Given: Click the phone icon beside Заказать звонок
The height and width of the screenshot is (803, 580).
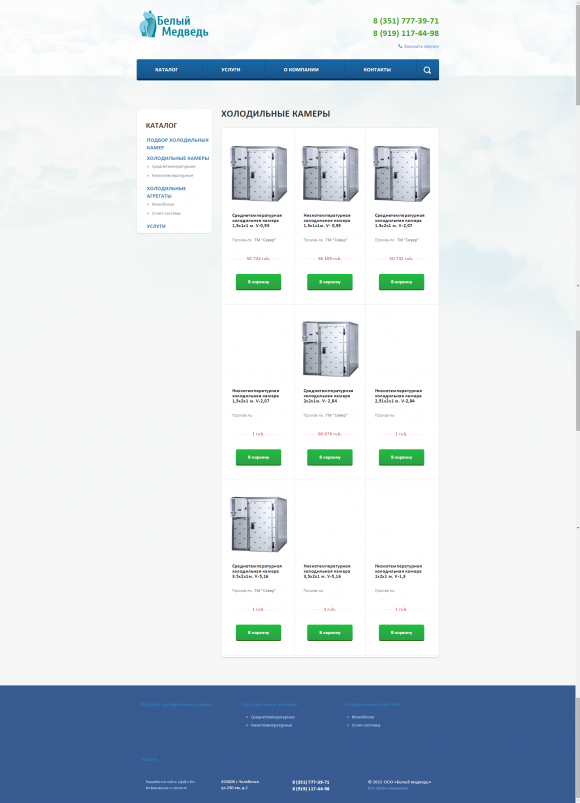Looking at the screenshot, I should [400, 46].
